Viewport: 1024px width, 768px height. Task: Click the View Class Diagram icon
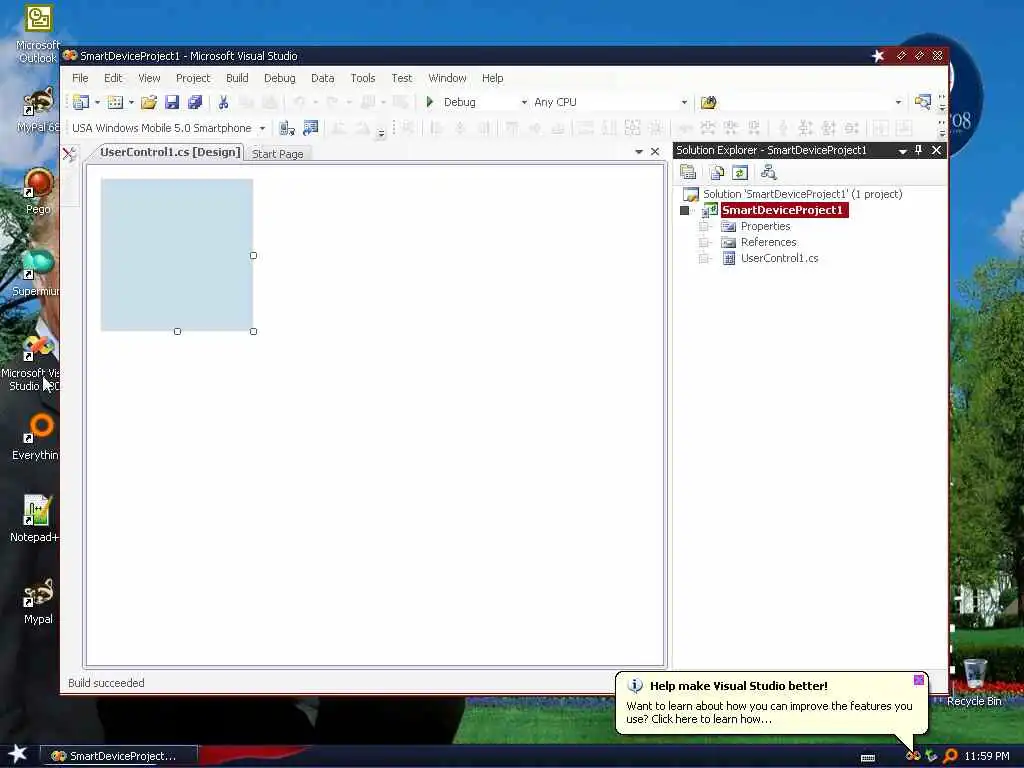click(769, 172)
